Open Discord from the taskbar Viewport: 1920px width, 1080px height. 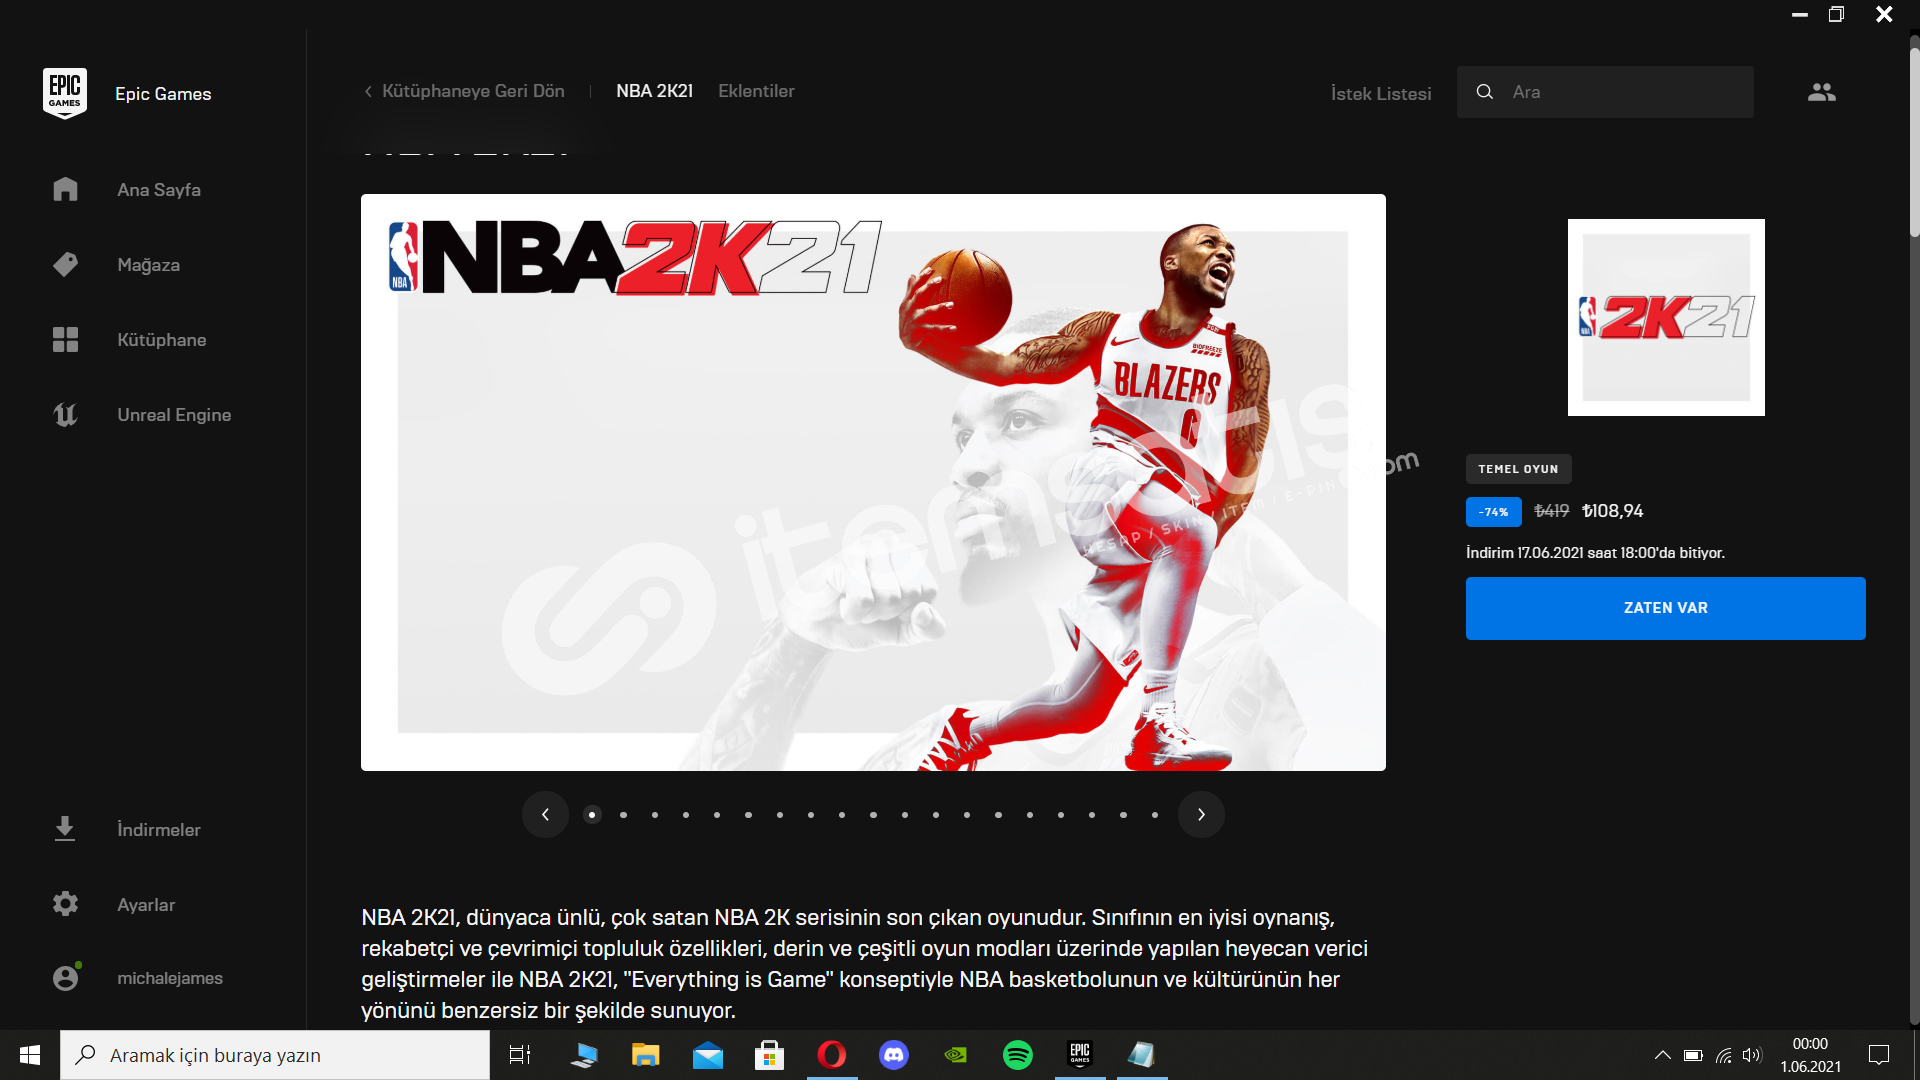click(894, 1055)
